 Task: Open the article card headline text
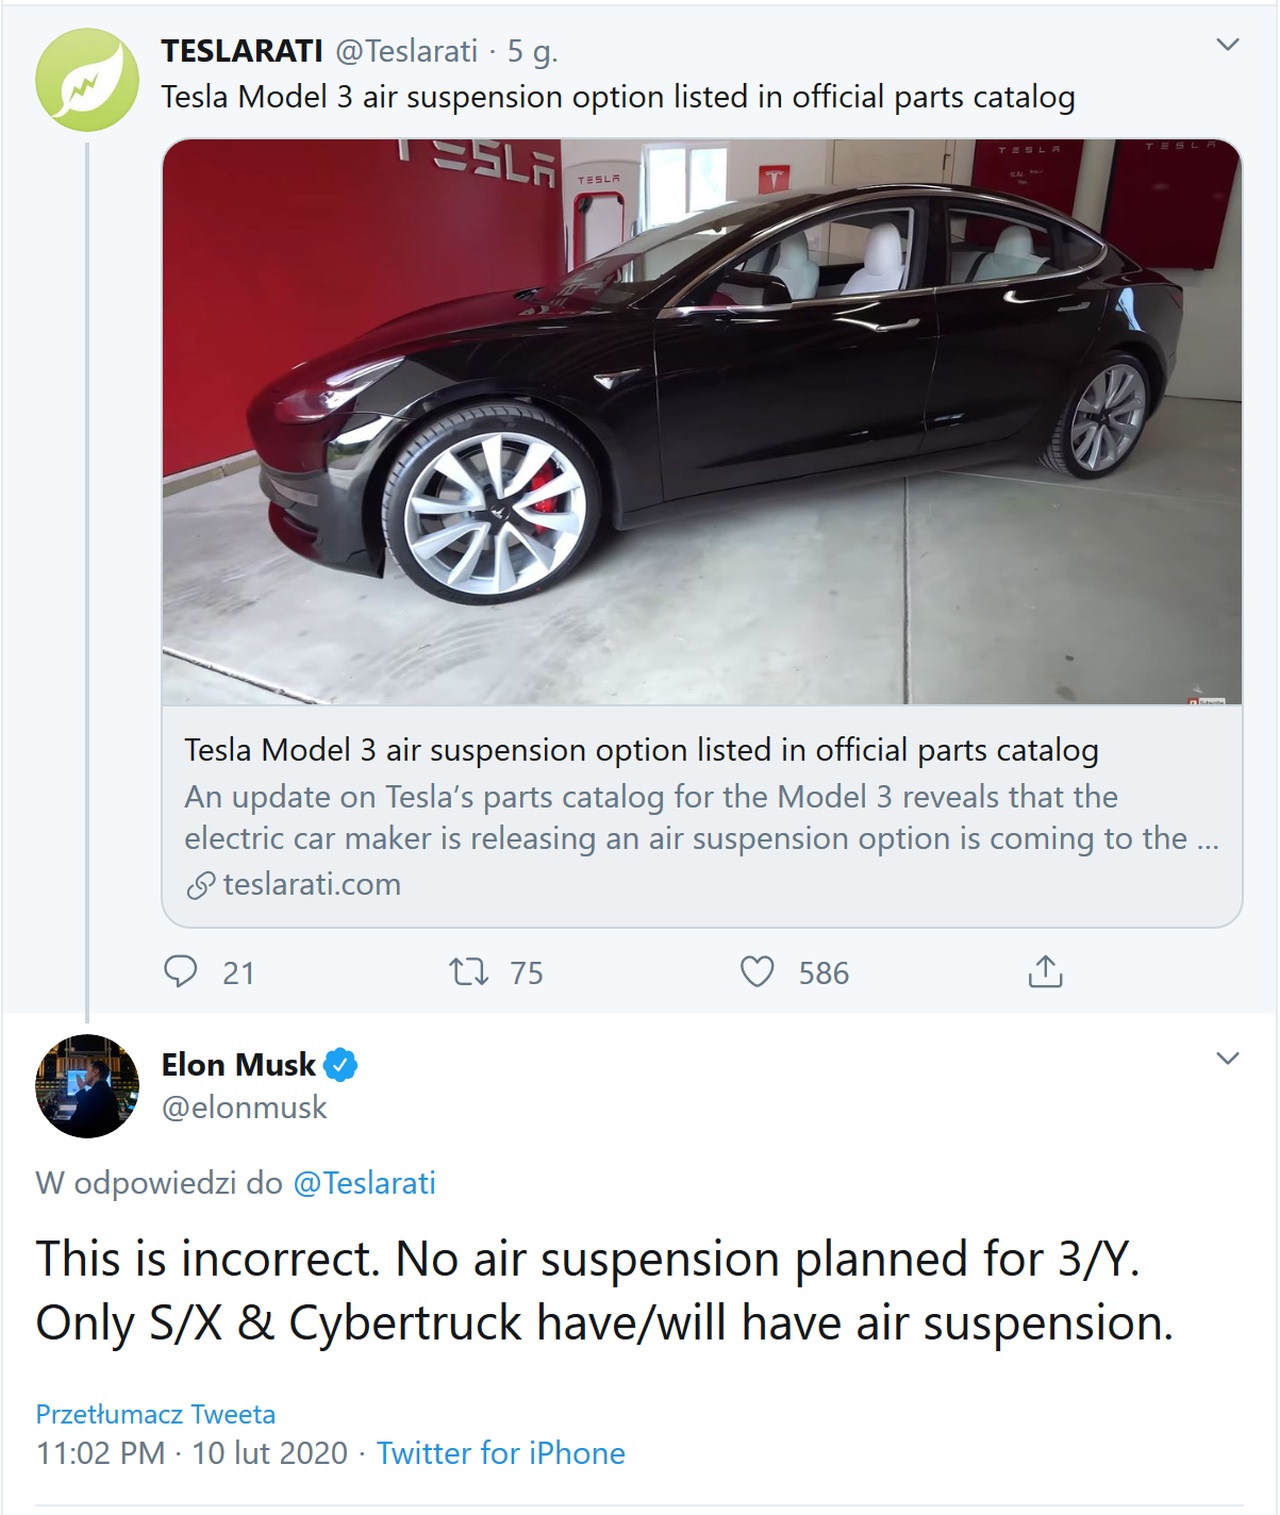pos(641,750)
